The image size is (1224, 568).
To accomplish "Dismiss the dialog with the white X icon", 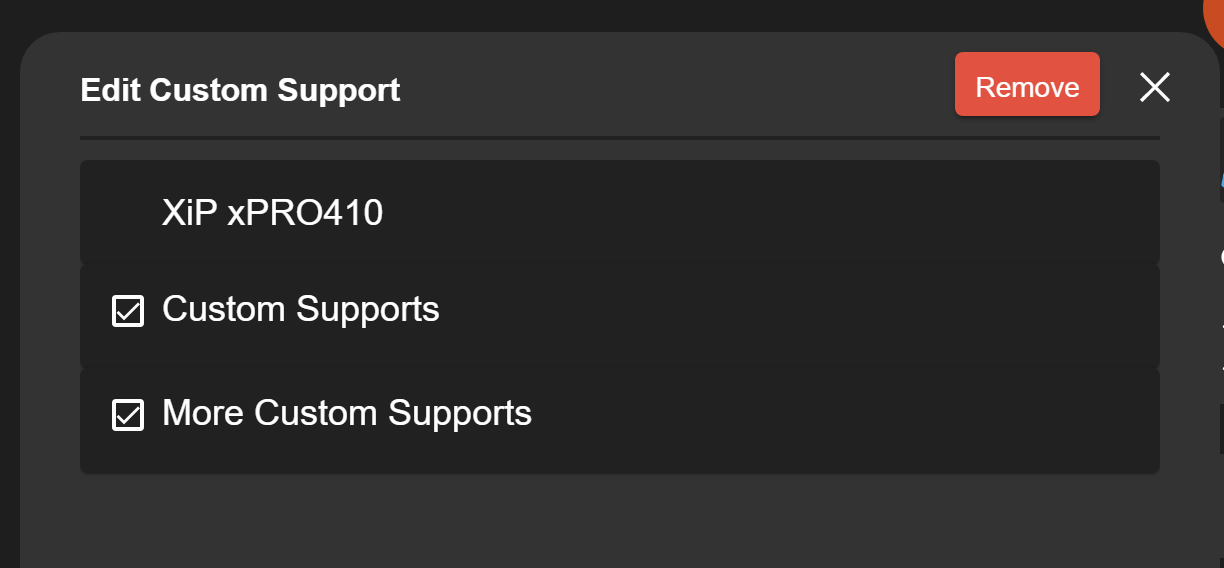I will pyautogui.click(x=1155, y=87).
